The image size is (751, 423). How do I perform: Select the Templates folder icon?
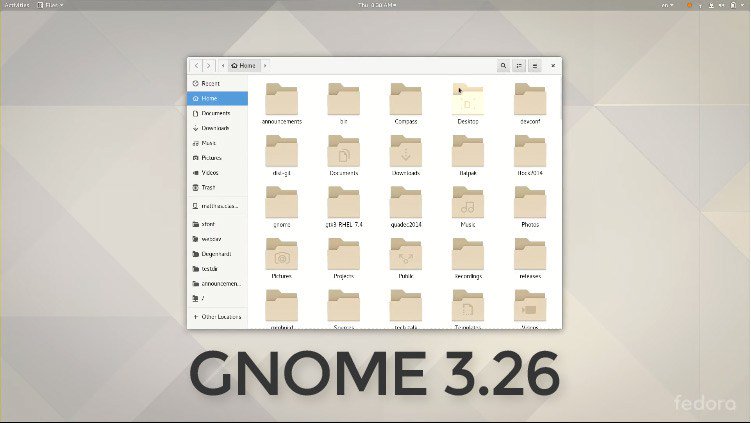pos(468,306)
